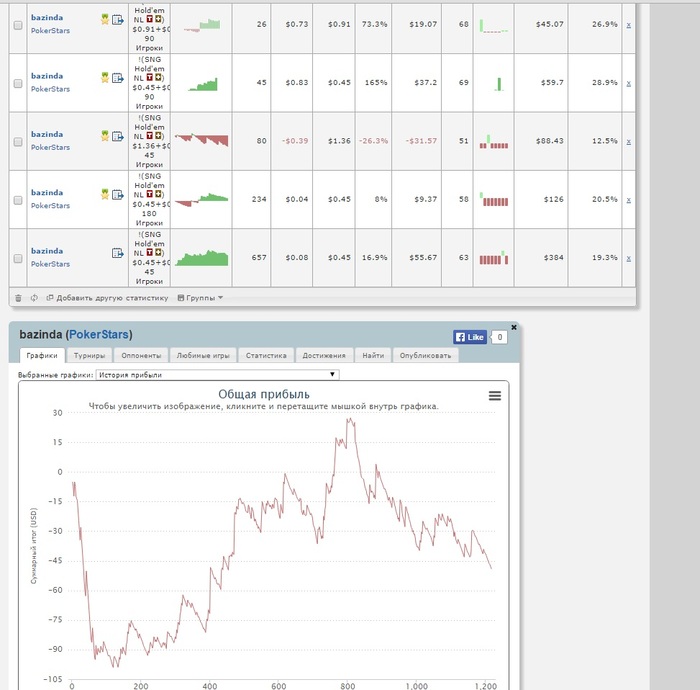Viewport: 700px width, 690px height.
Task: Open bazinda link in the 26-games row
Action: tap(47, 17)
